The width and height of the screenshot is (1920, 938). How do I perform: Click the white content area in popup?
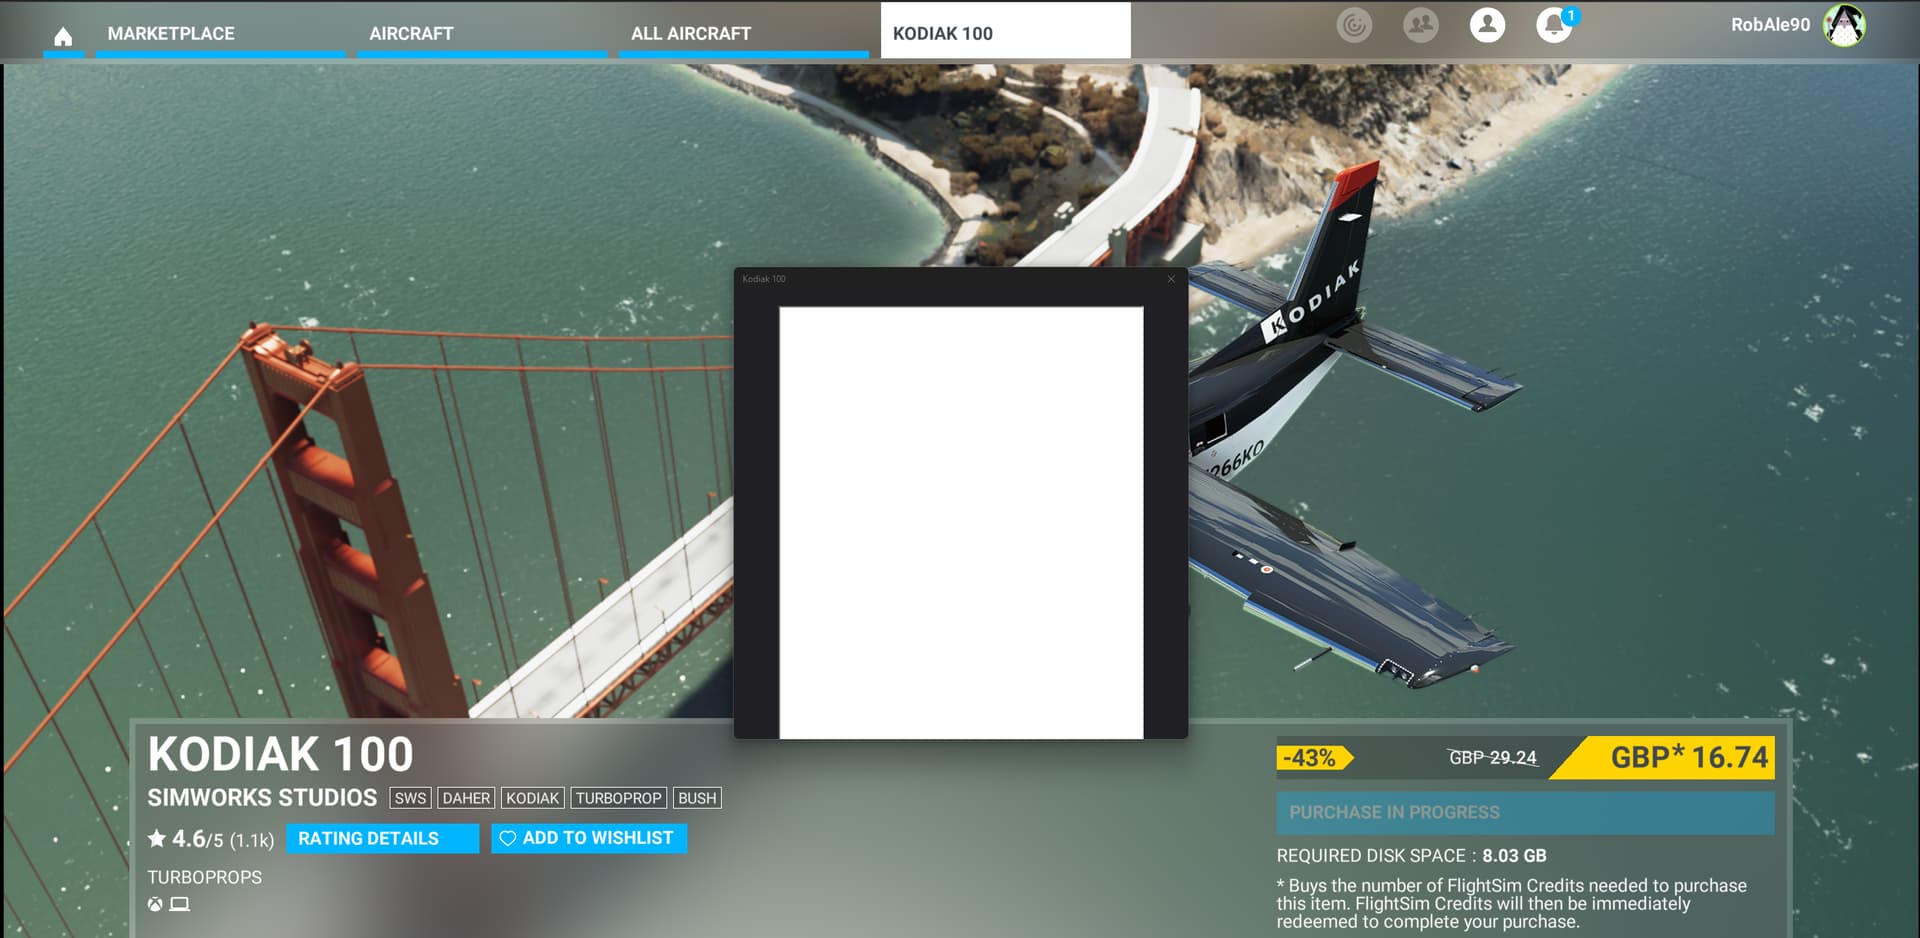coord(961,523)
